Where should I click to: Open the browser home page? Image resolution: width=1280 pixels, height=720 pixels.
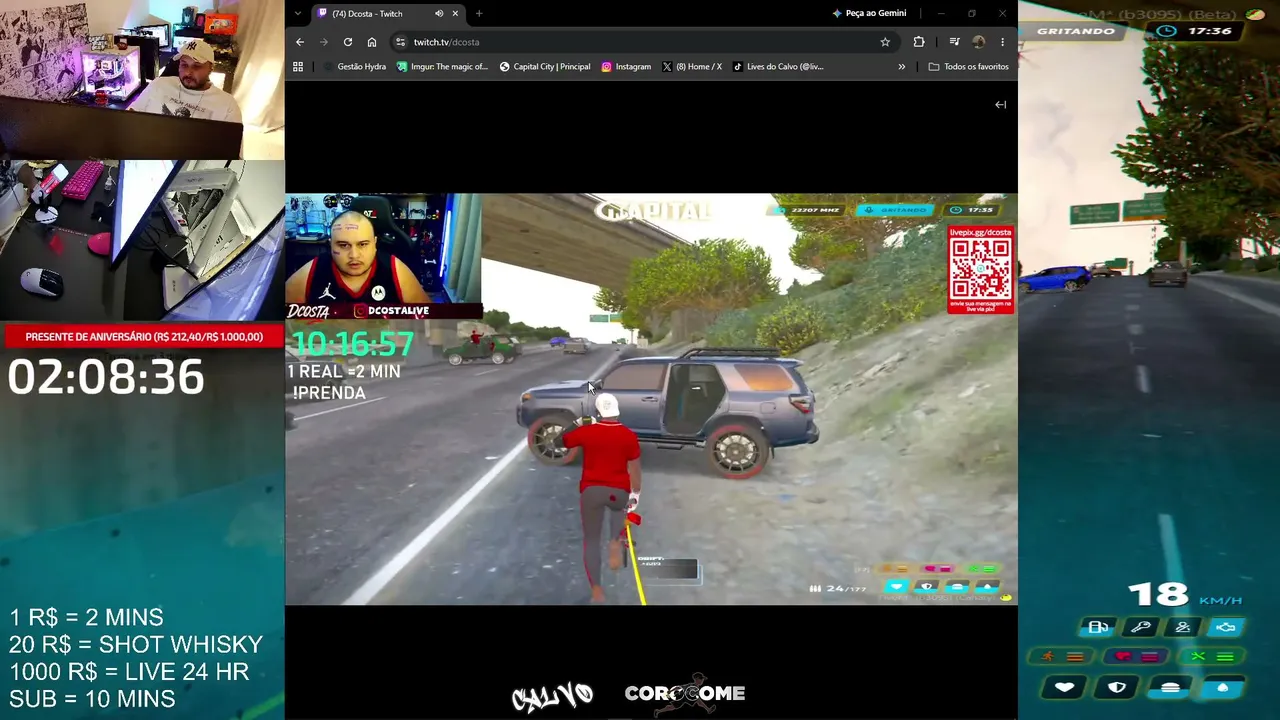coord(371,42)
